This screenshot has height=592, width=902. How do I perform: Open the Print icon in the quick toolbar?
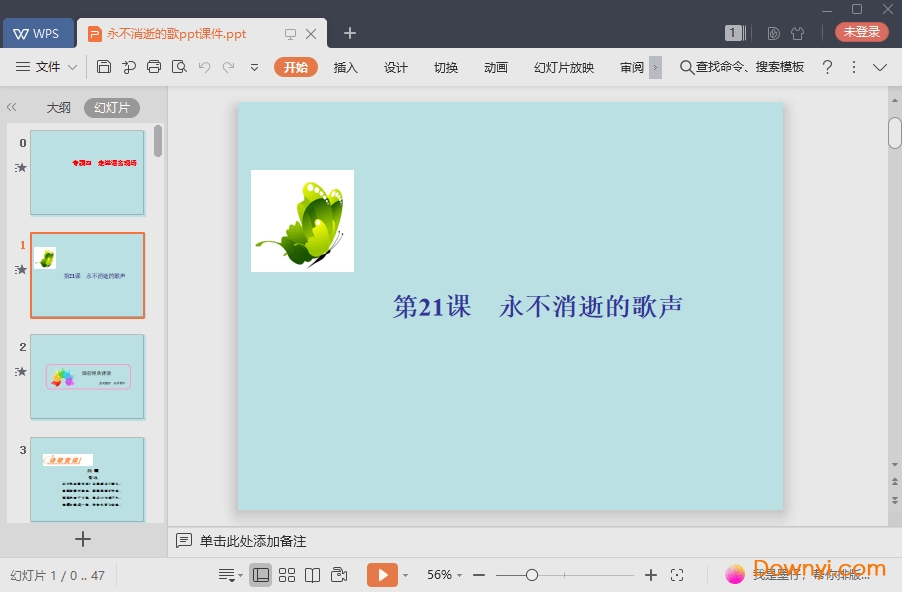point(154,67)
